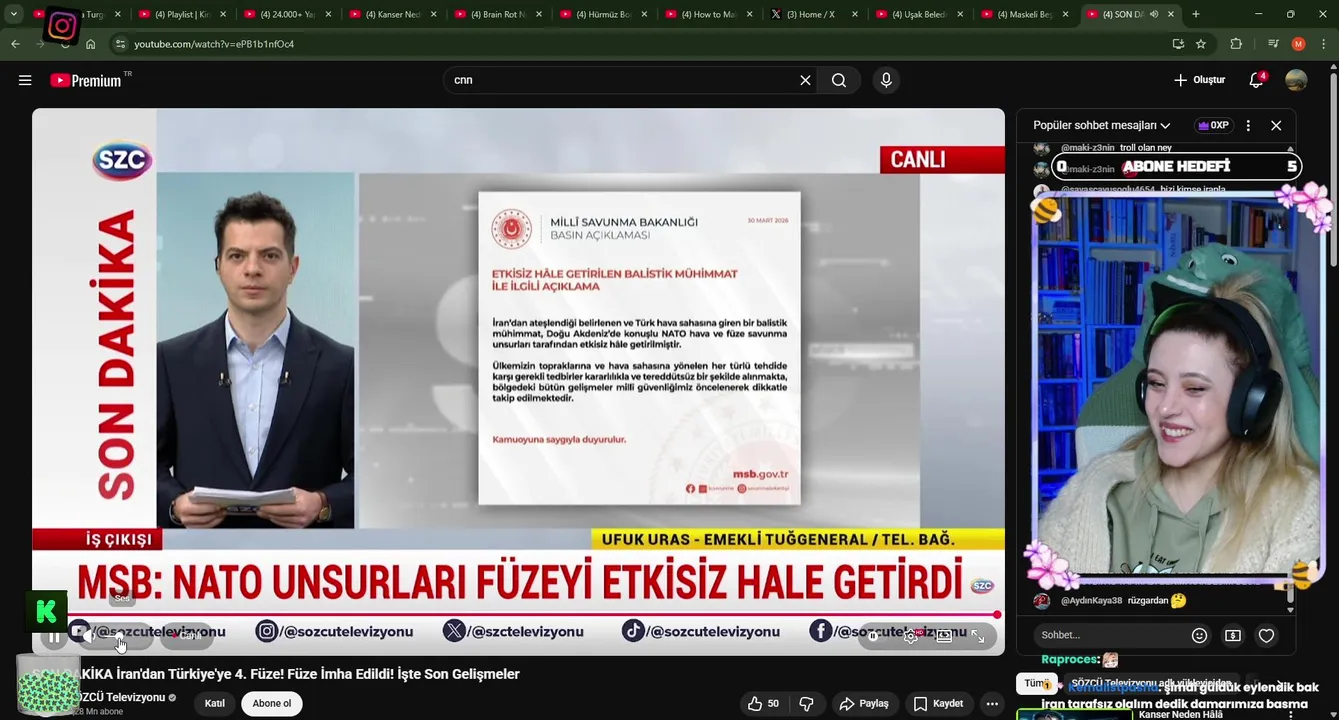
Task: Select the Tümü filter chip
Action: (x=1036, y=684)
